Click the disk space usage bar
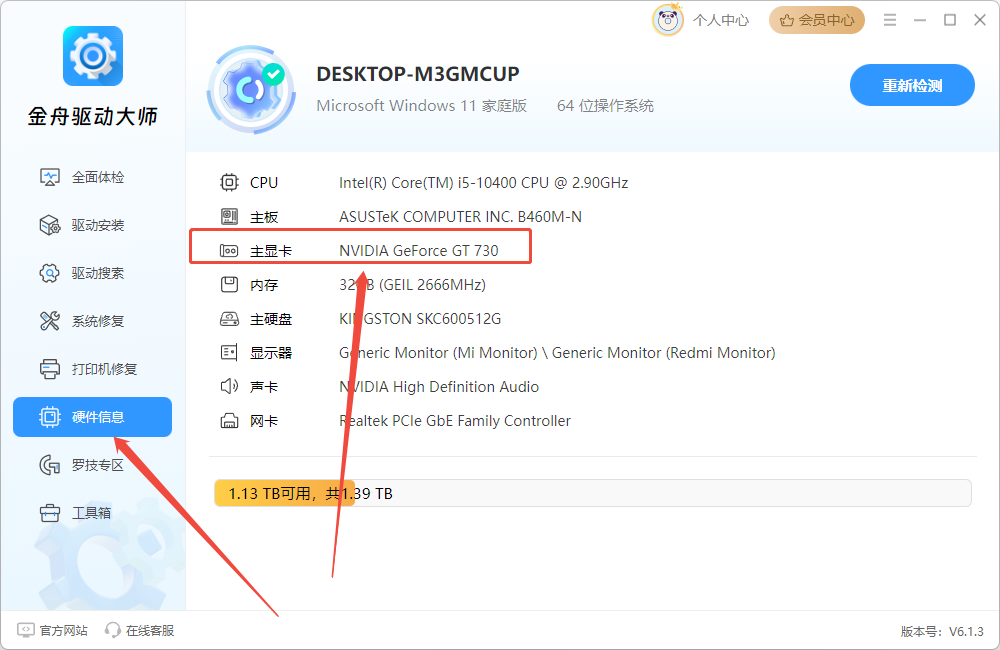The height and width of the screenshot is (650, 1000). (x=592, y=493)
